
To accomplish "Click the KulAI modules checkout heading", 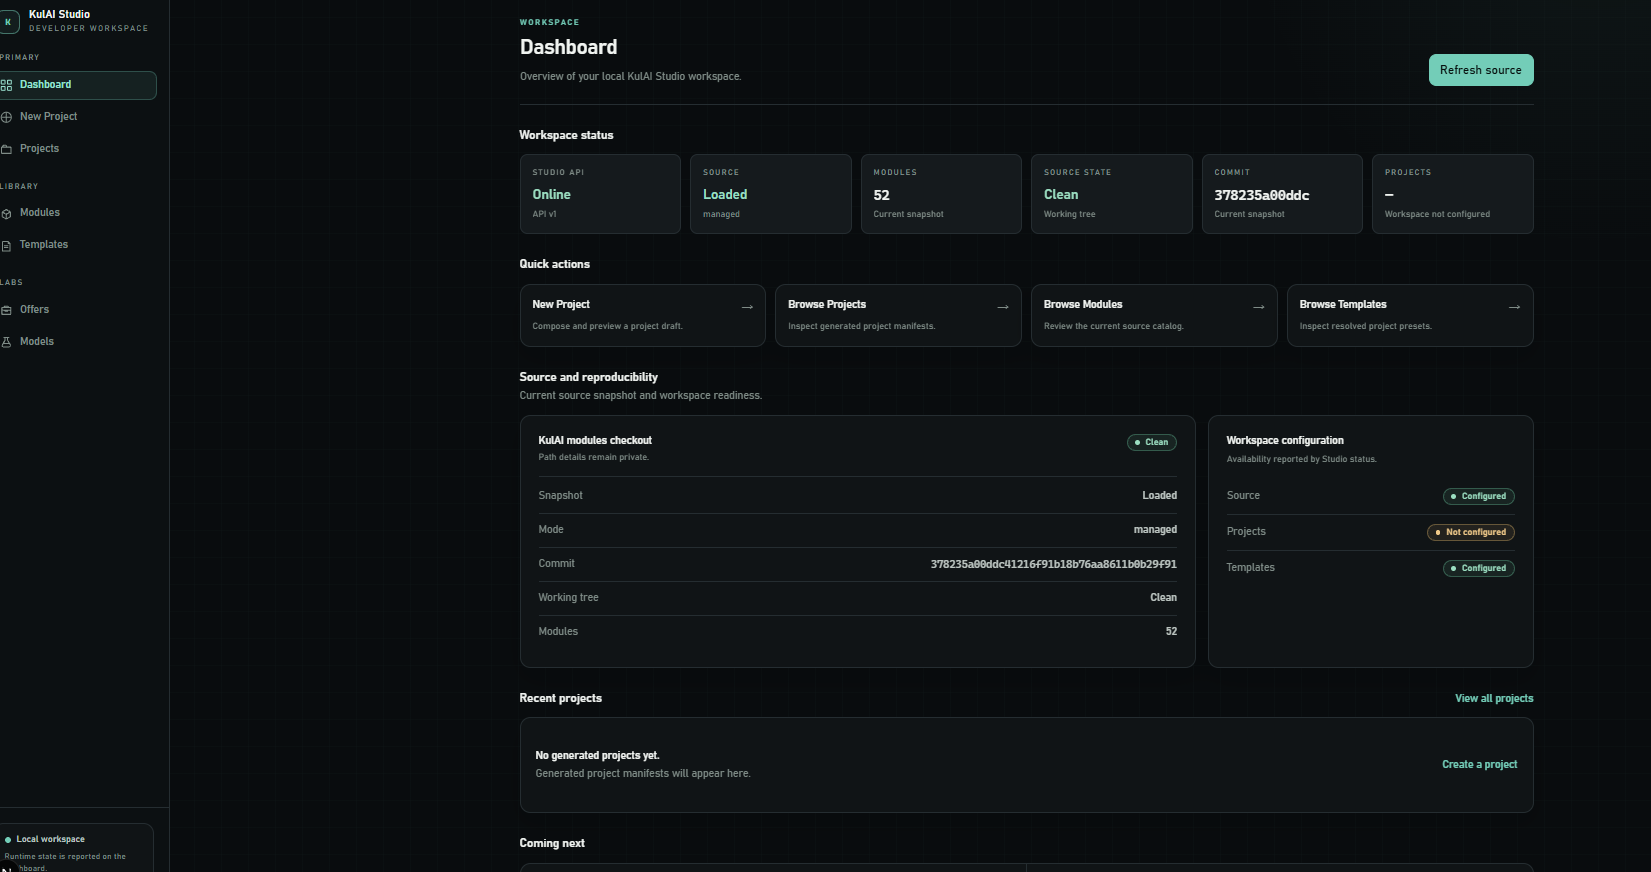I will click(x=595, y=441).
